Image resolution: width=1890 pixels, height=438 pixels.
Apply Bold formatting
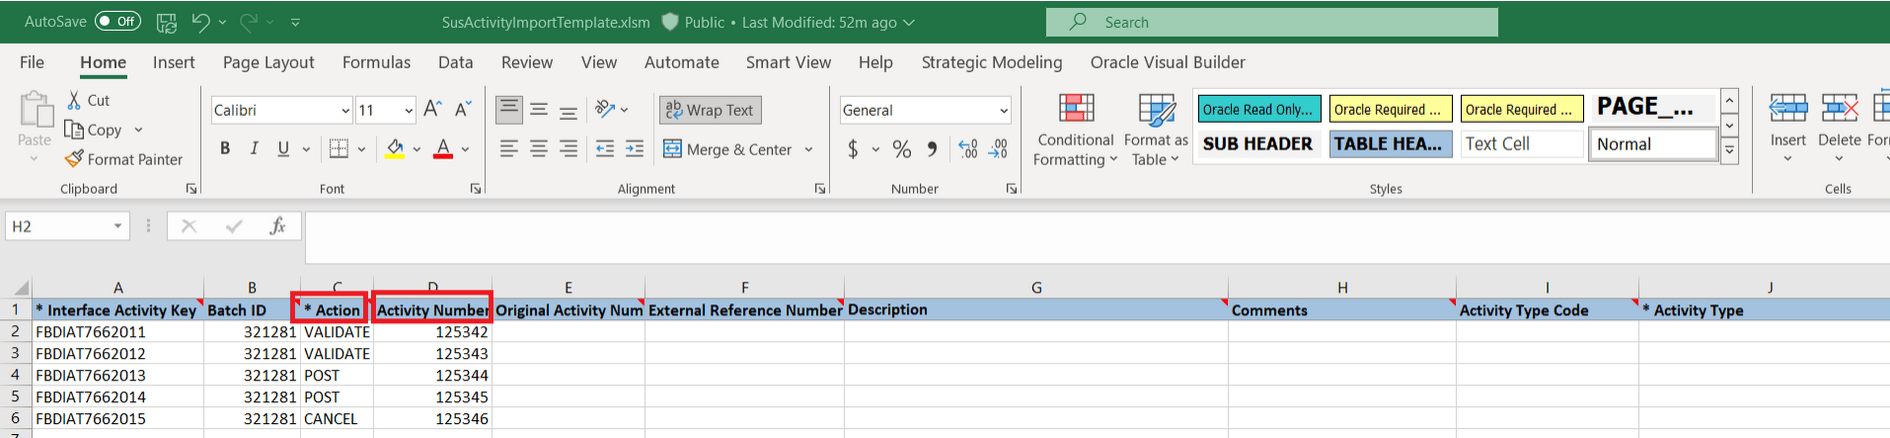point(225,149)
